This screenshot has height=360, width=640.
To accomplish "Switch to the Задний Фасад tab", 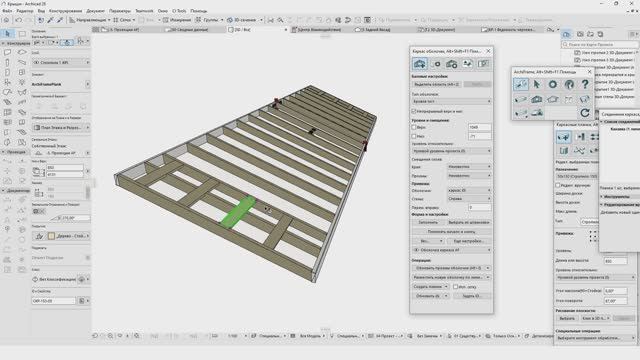I will point(376,30).
